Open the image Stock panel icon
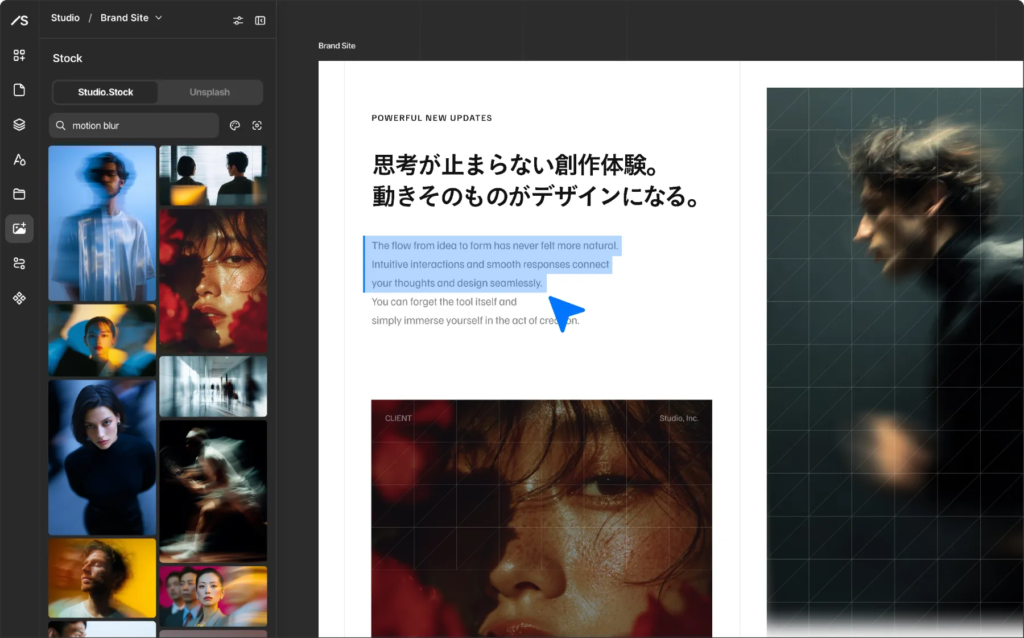This screenshot has width=1024, height=638. 19,227
